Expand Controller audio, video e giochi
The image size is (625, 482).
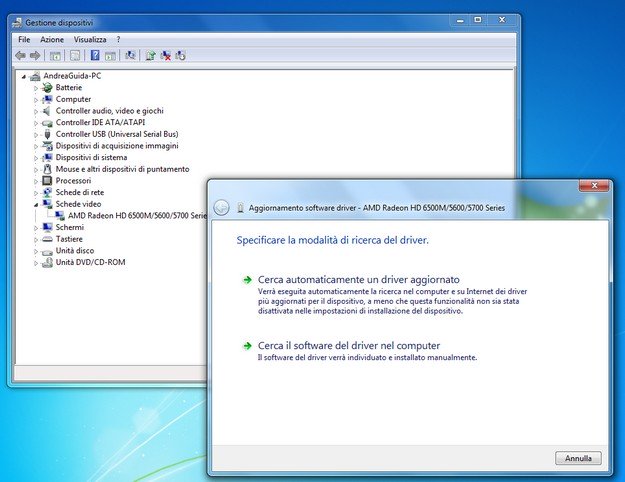(36, 111)
